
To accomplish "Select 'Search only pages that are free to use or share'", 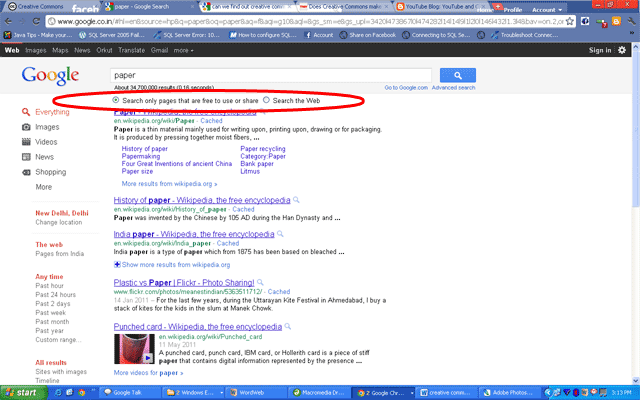I will (116, 100).
